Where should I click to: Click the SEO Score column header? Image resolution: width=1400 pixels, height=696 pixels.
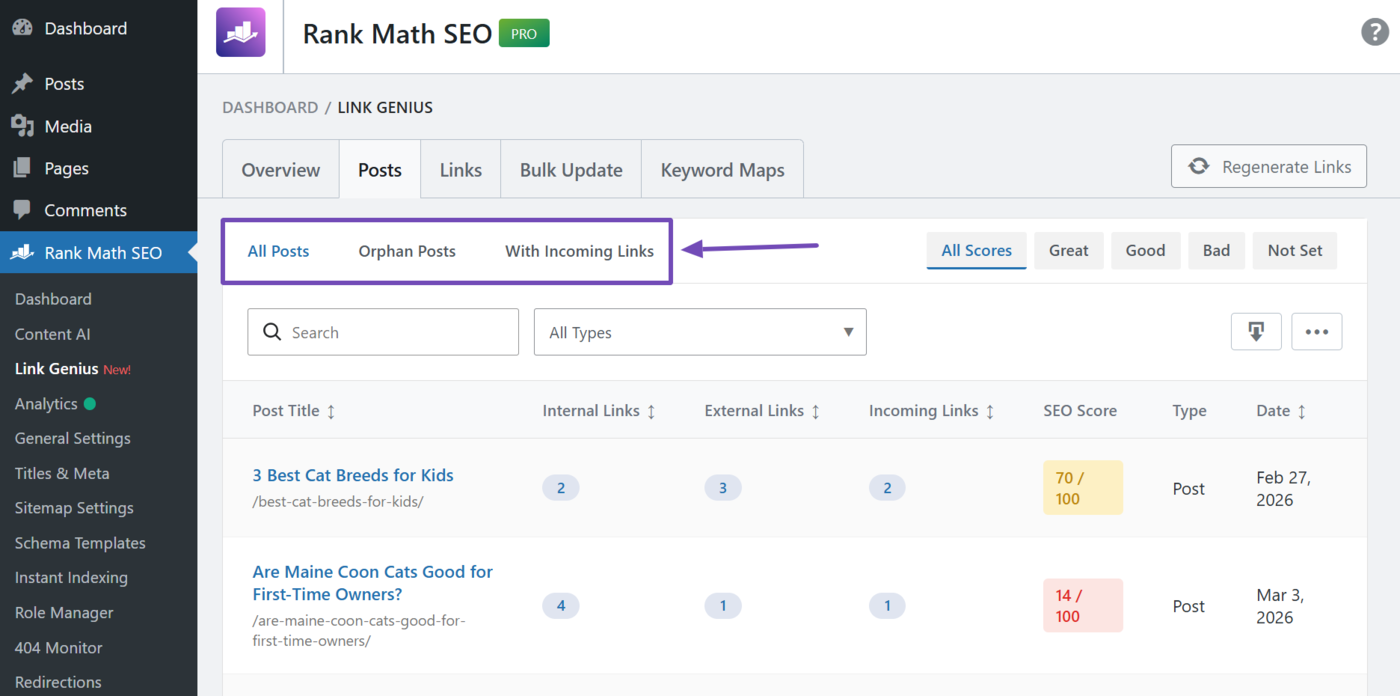pos(1080,411)
